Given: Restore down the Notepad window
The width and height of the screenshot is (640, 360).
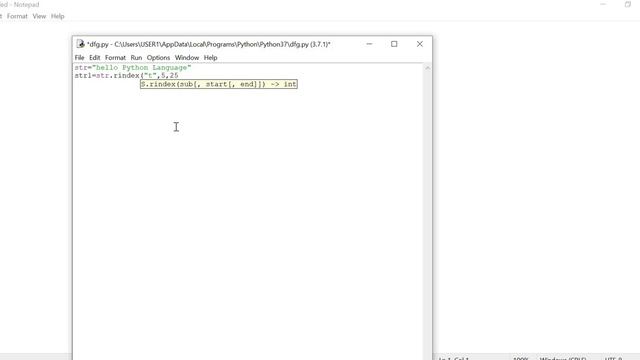Looking at the screenshot, I should (628, 4).
